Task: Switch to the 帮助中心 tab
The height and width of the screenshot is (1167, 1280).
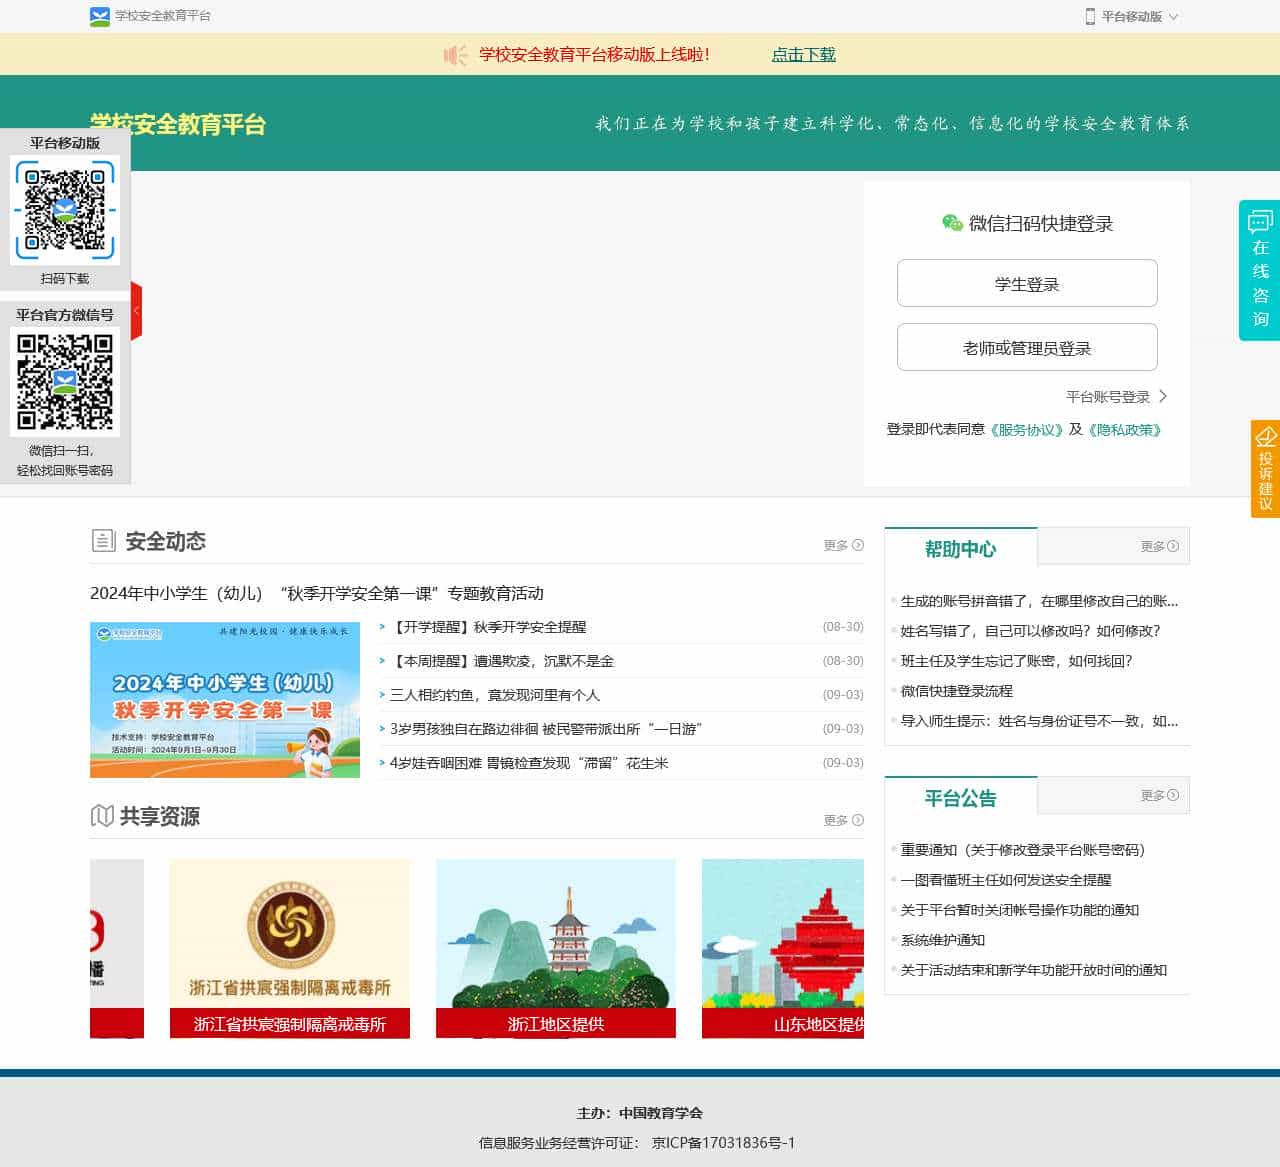Action: pyautogui.click(x=960, y=549)
